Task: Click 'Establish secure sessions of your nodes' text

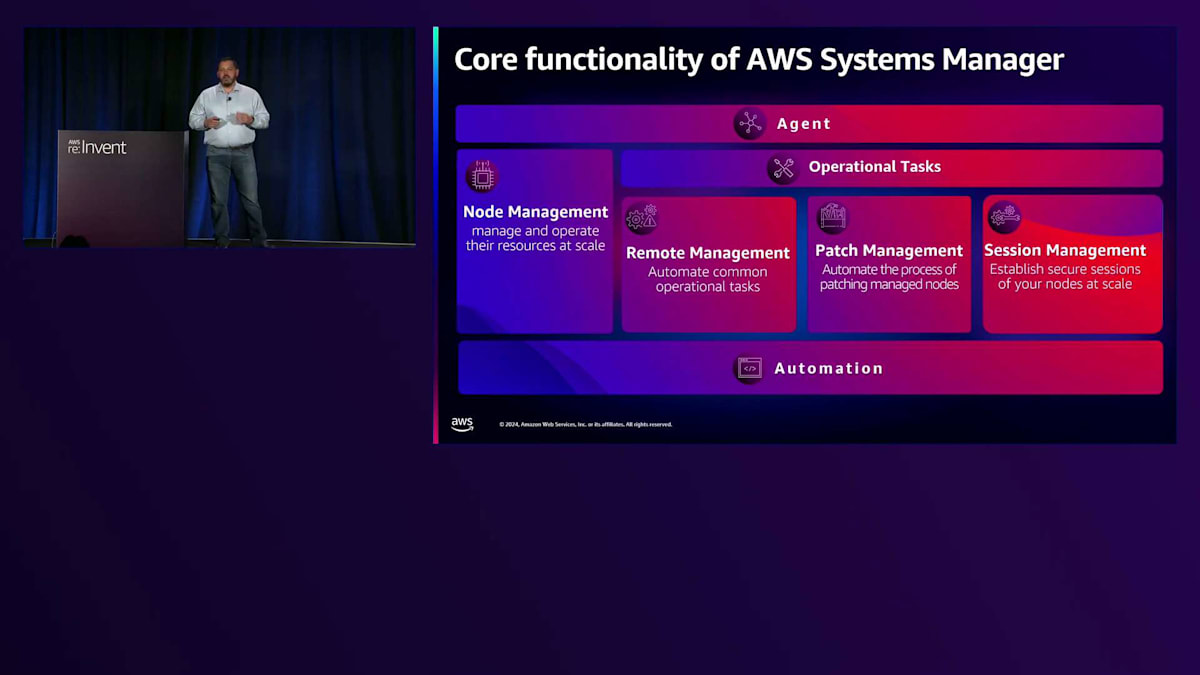Action: tap(1065, 276)
